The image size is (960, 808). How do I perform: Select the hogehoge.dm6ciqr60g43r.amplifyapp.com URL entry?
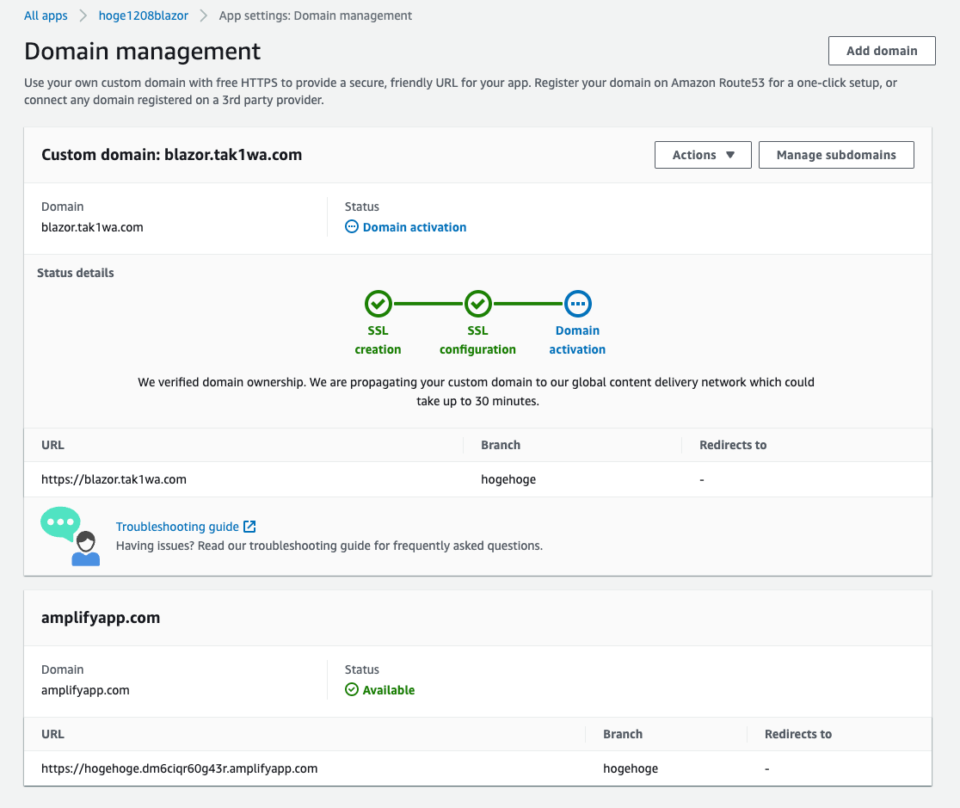[180, 768]
